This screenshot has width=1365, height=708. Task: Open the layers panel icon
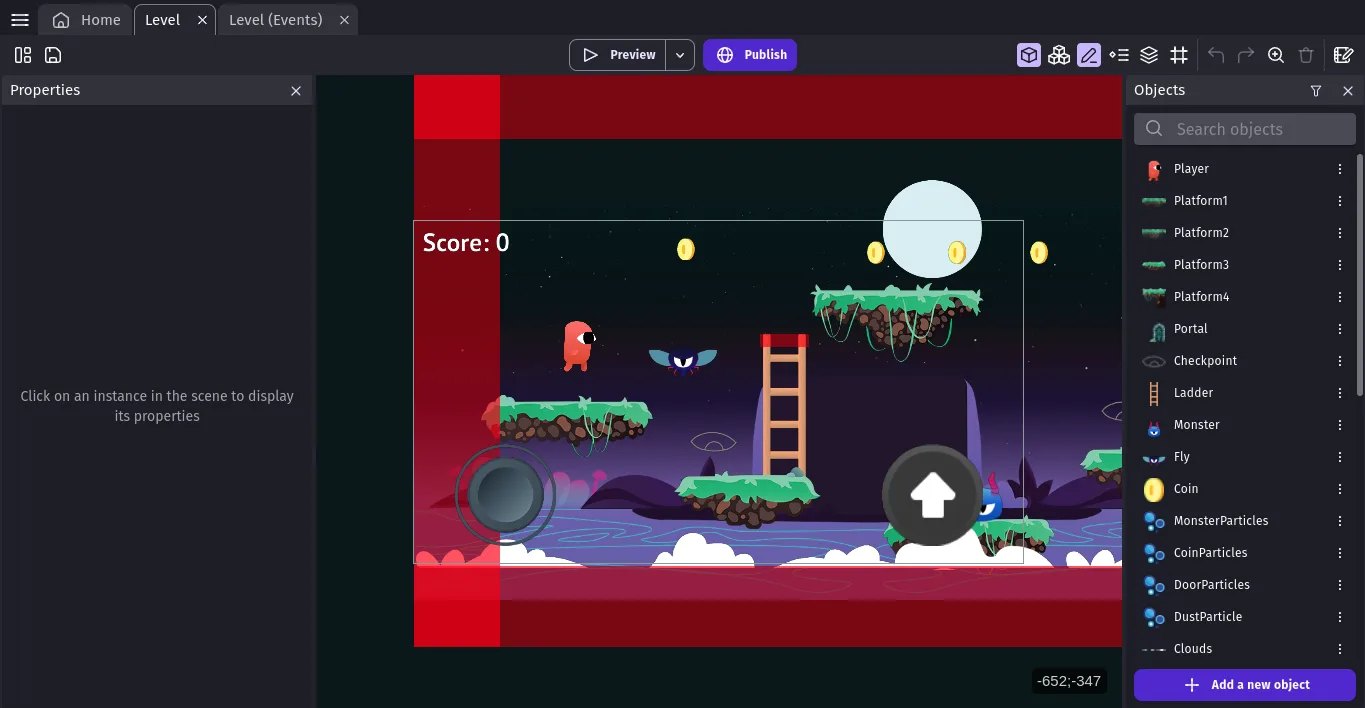[x=1149, y=55]
